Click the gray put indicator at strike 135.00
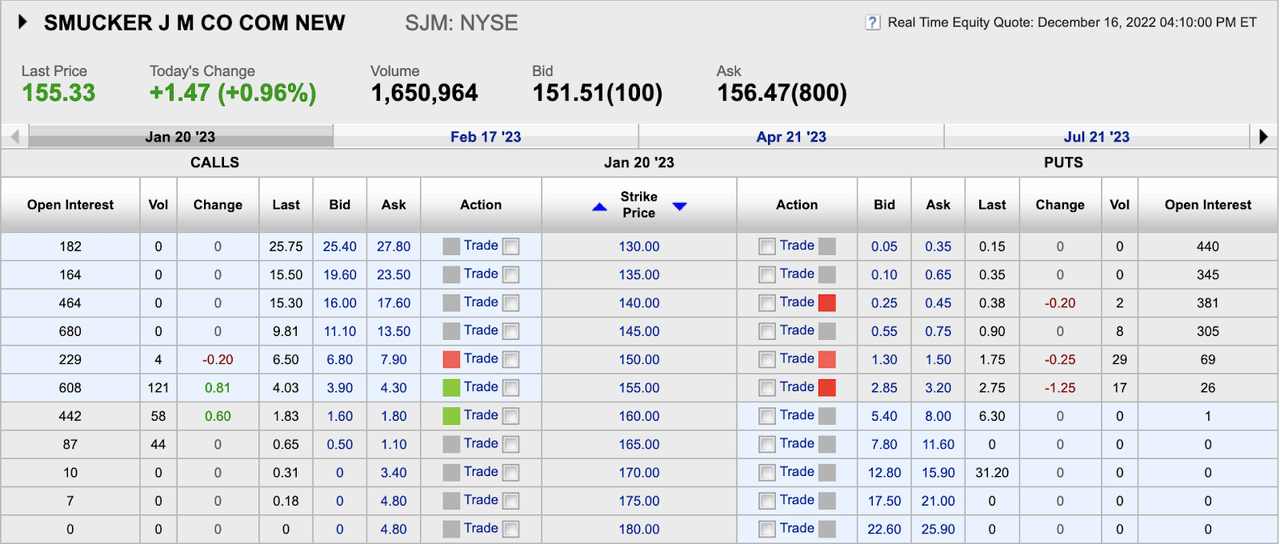1280x544 pixels. click(x=827, y=274)
